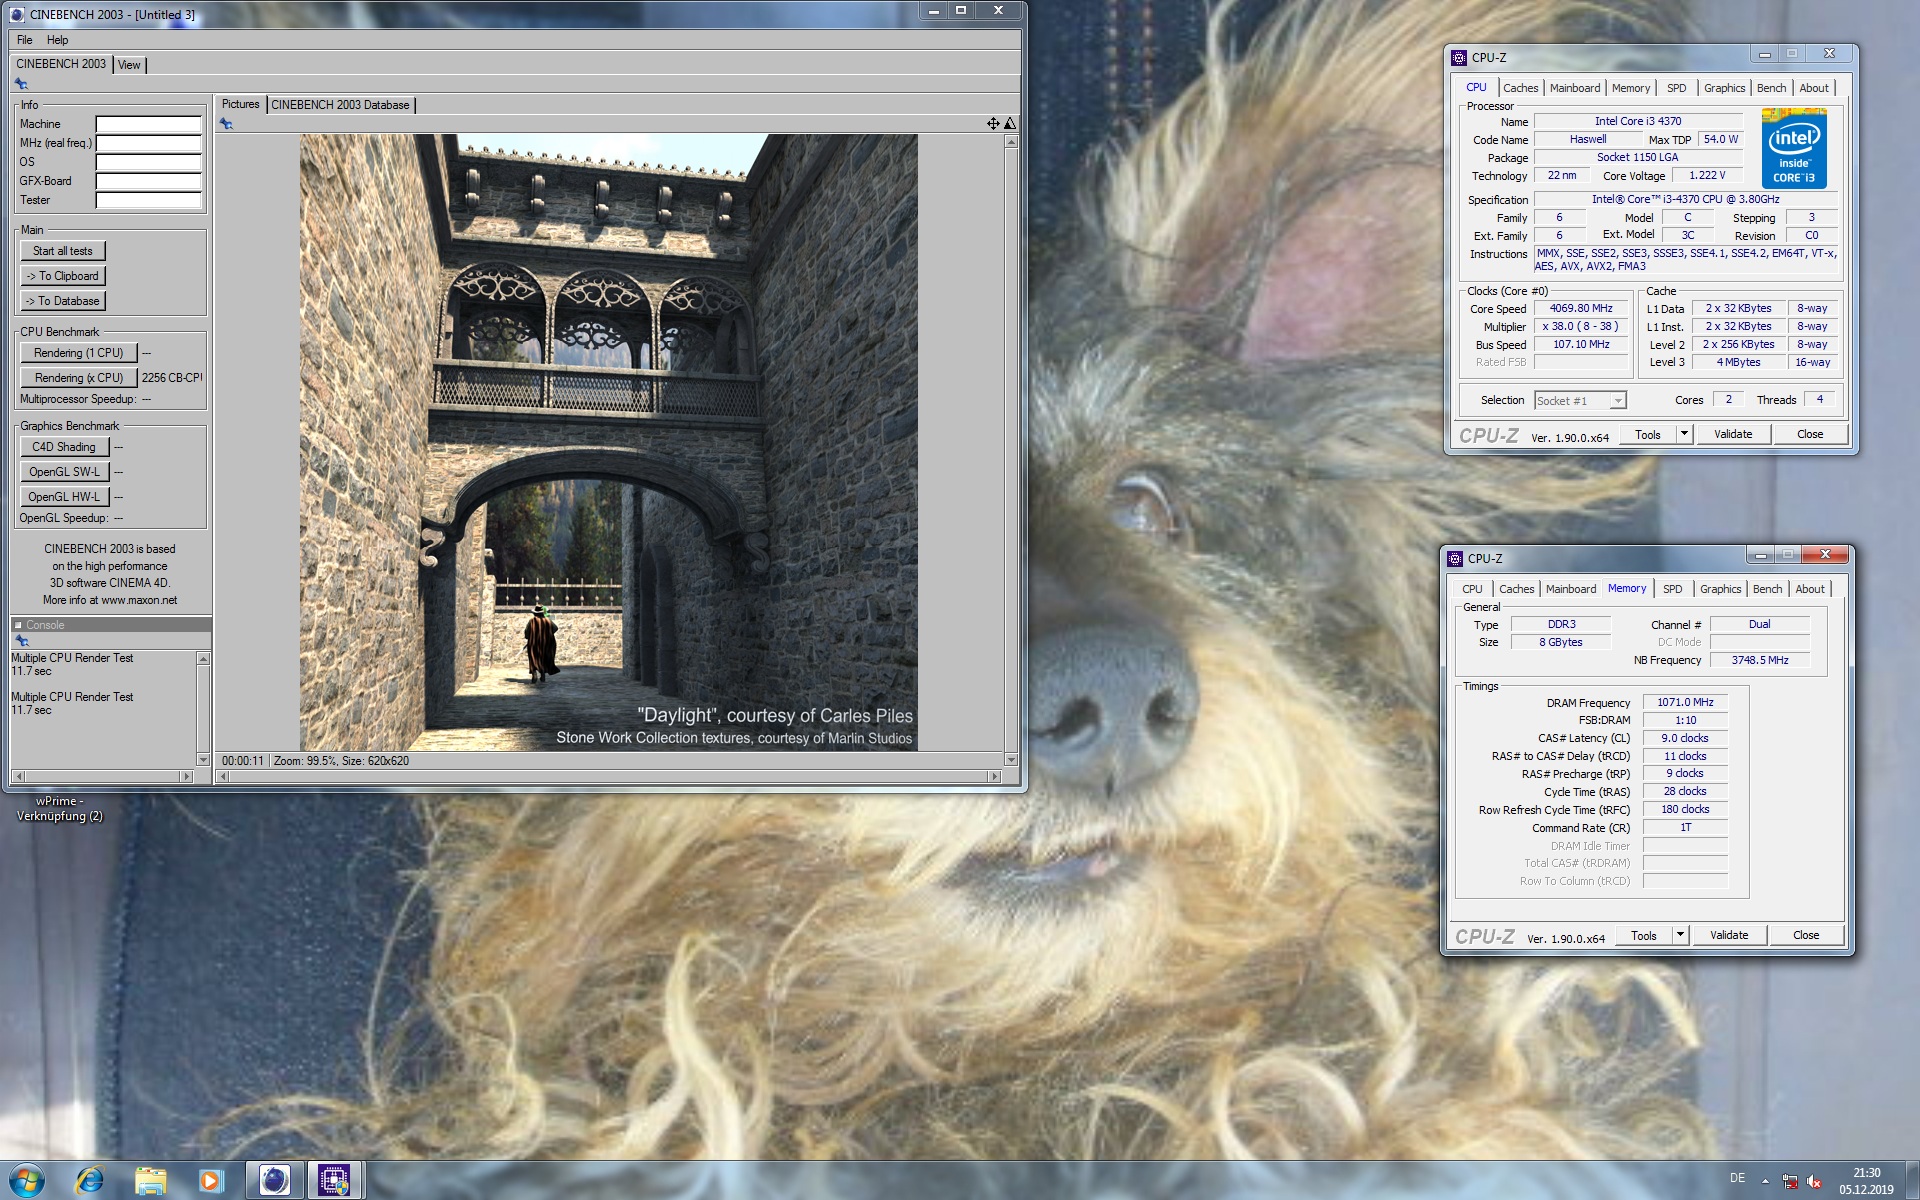1920x1200 pixels.
Task: Click Close in the lower CPU-Z window
Action: 1806,935
